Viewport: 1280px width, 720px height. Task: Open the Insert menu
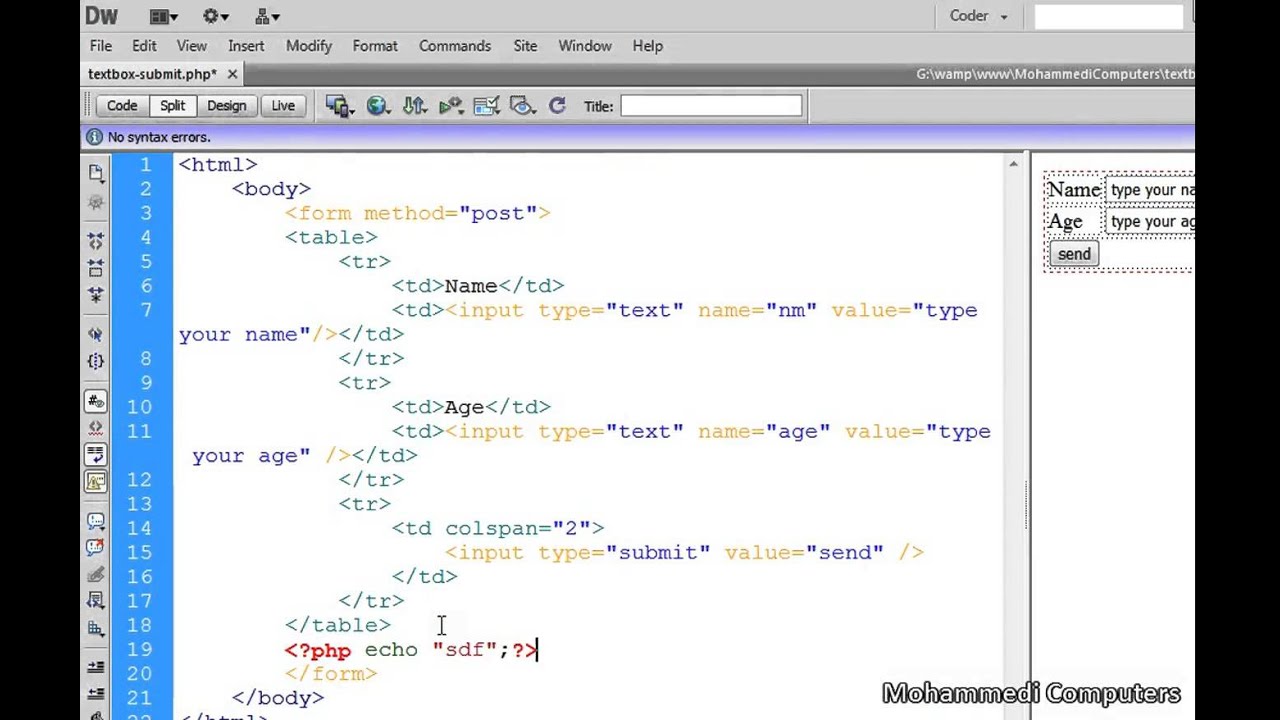click(246, 46)
